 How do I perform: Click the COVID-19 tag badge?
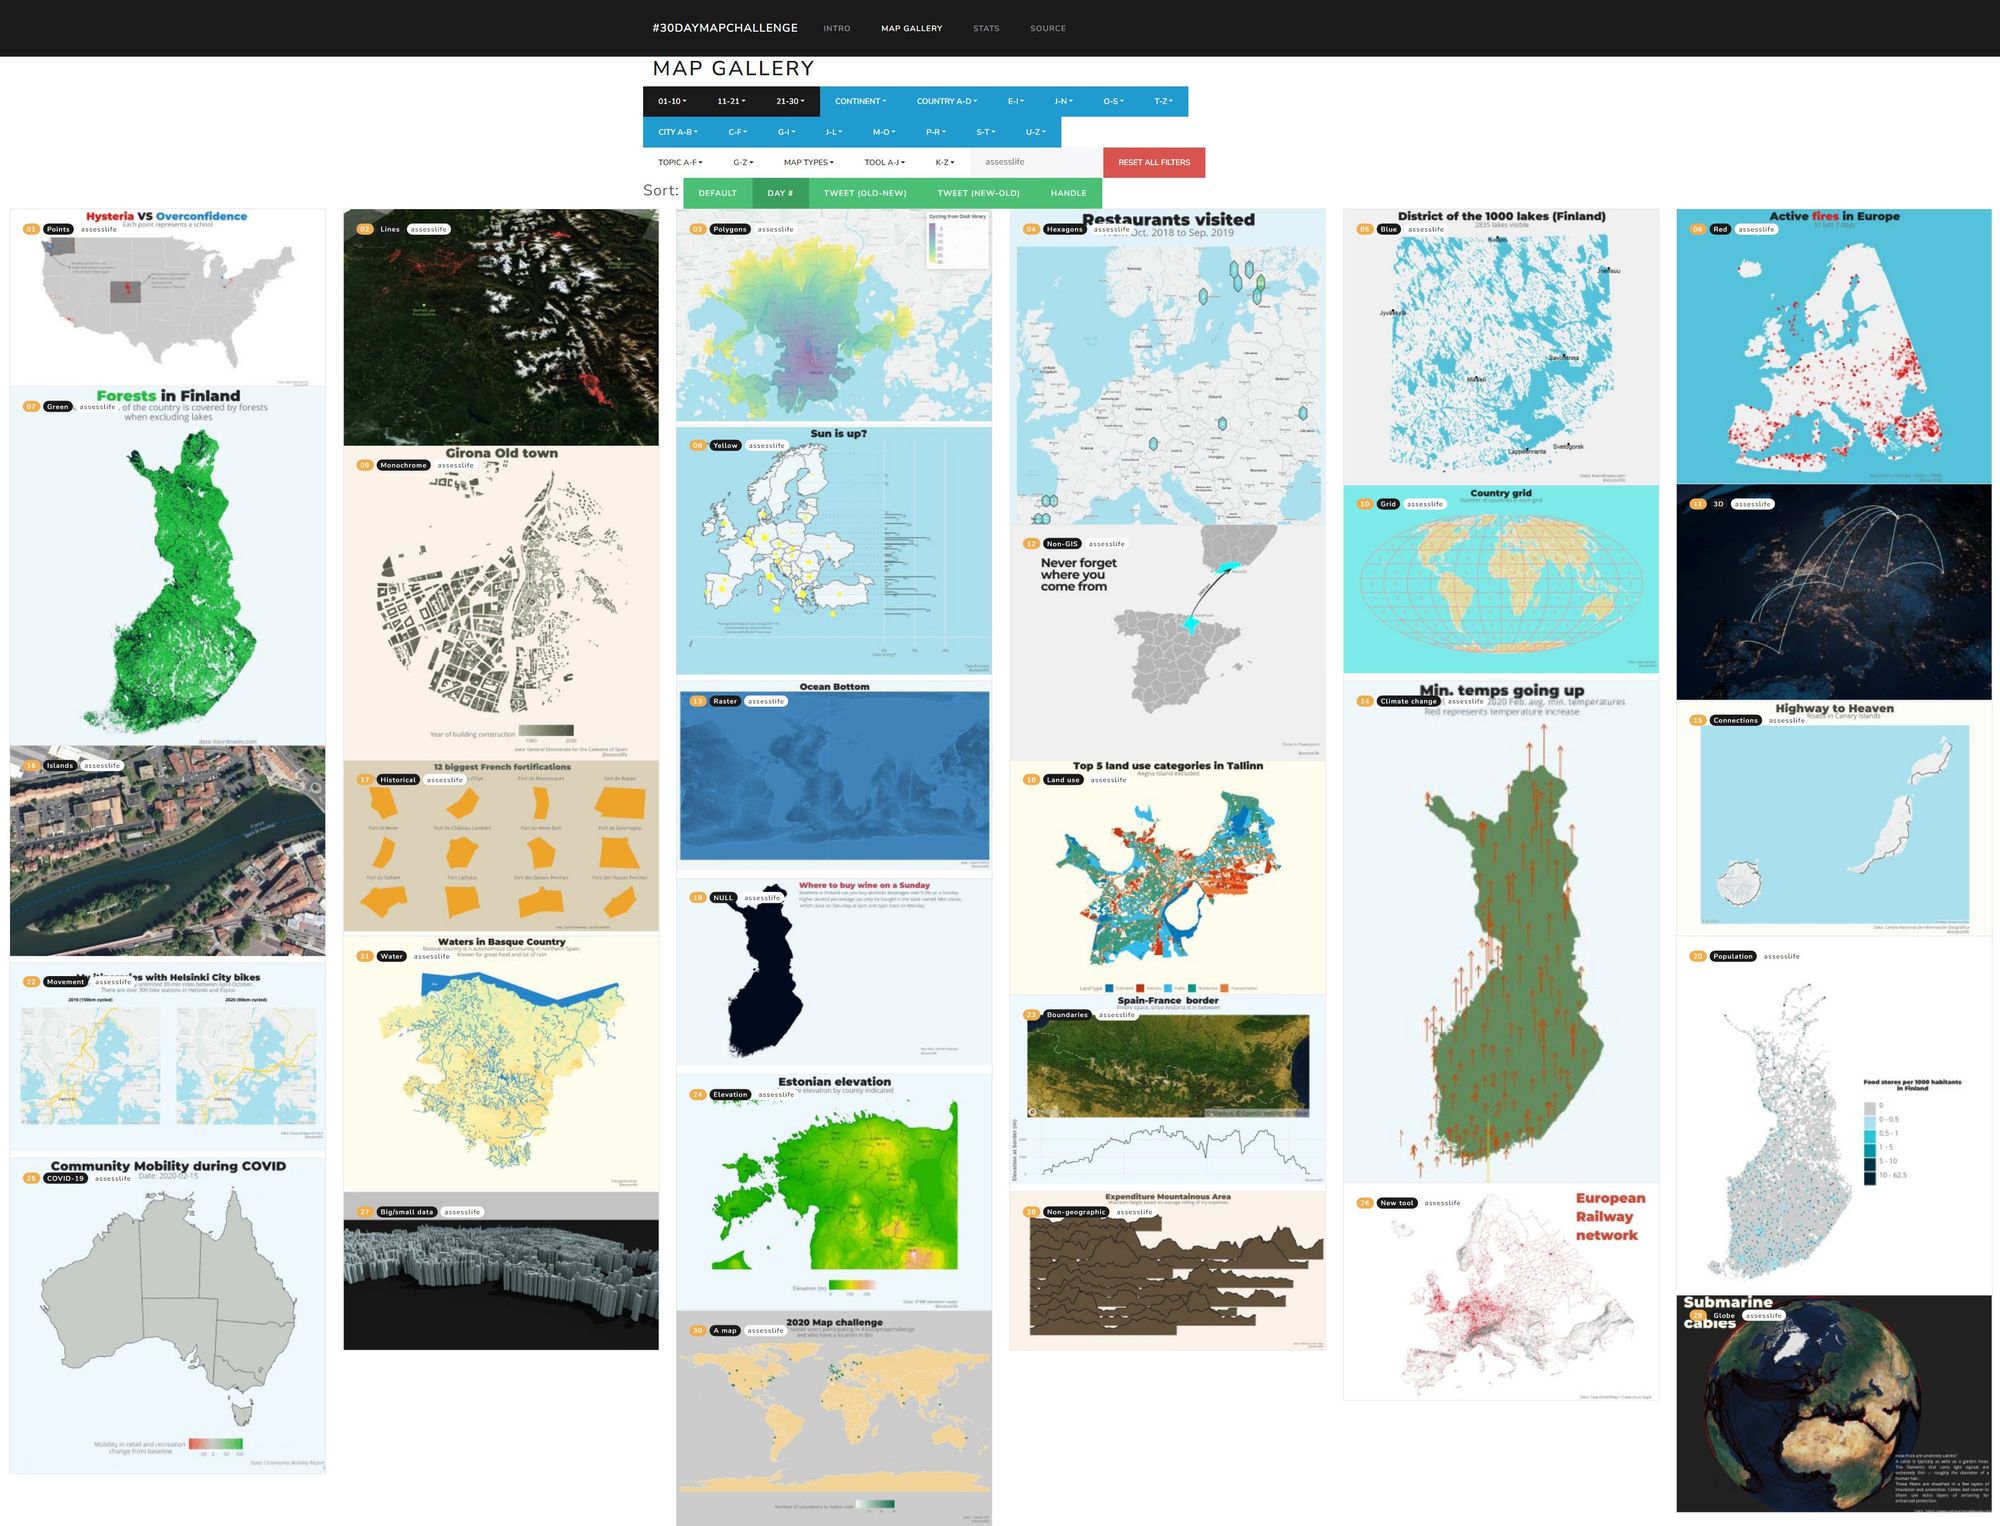(65, 1178)
